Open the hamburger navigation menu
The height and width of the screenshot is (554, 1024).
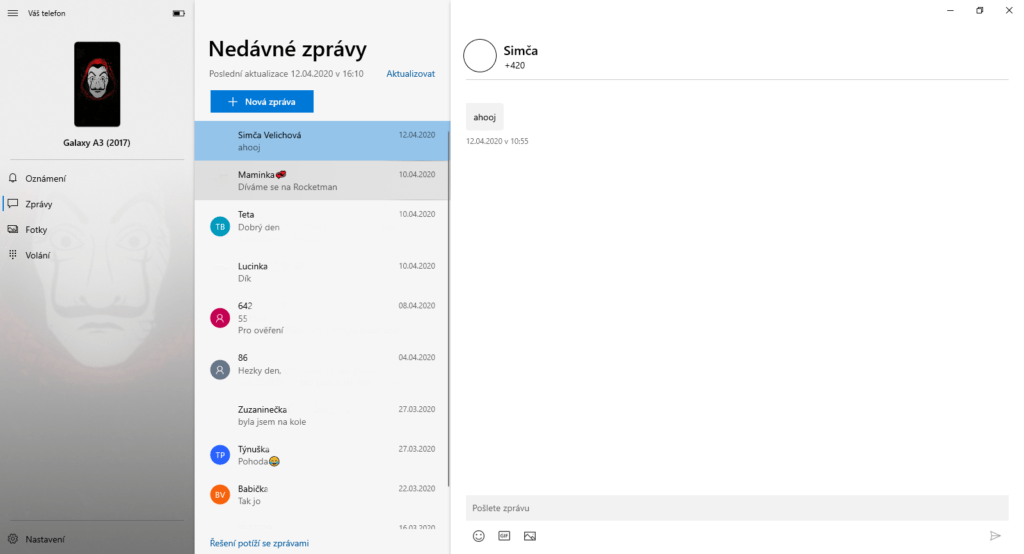[13, 13]
